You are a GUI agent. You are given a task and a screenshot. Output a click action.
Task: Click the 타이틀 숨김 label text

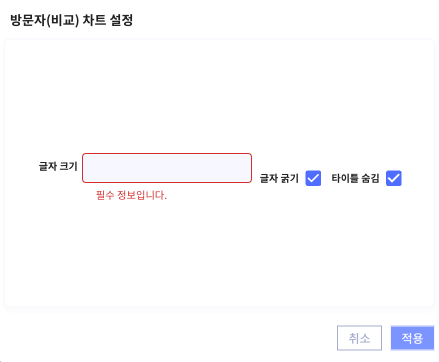pyautogui.click(x=355, y=178)
